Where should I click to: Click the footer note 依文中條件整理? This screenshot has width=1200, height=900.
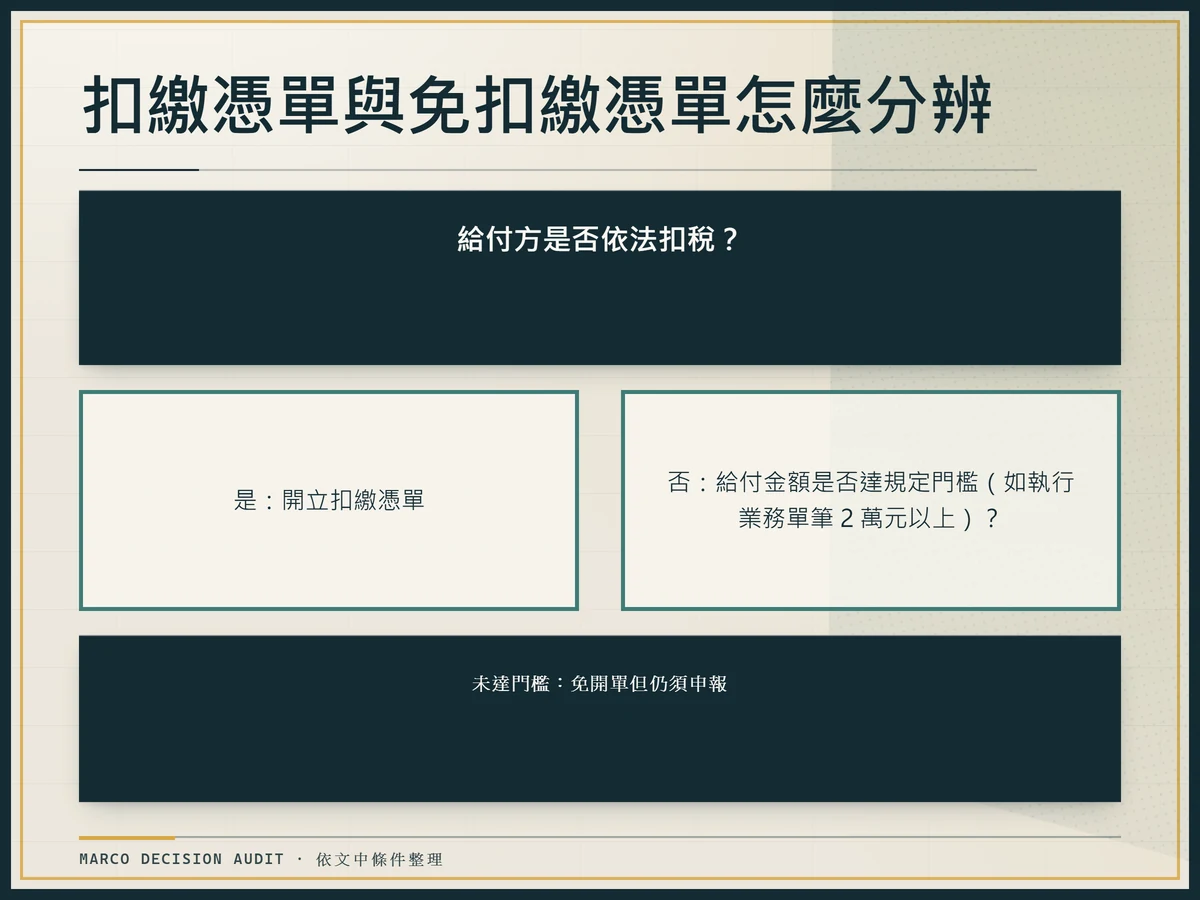(x=379, y=859)
